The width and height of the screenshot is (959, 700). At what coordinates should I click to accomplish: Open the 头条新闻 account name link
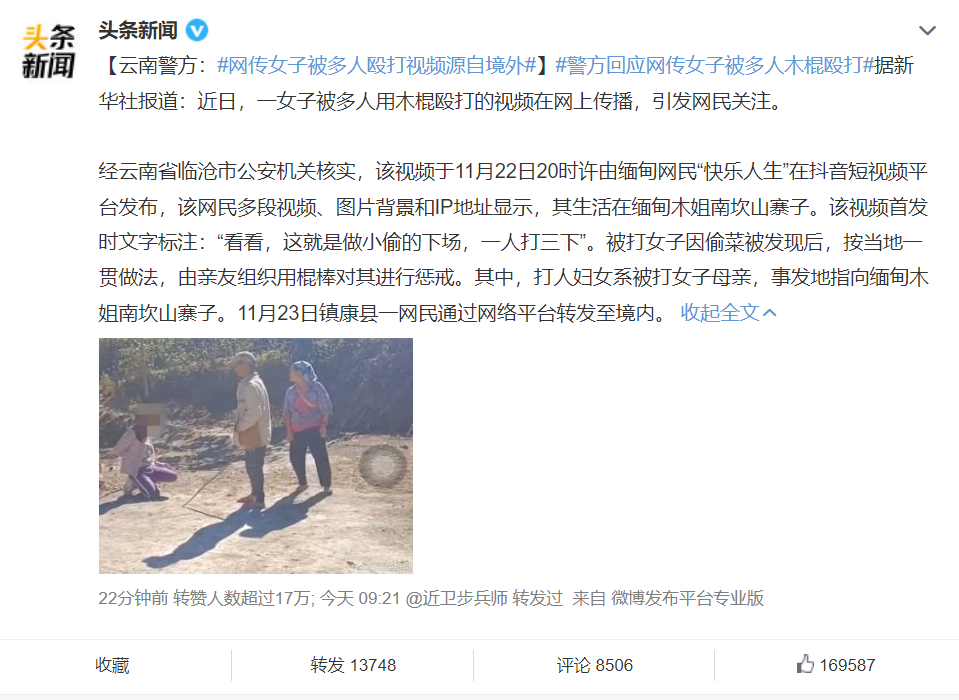[x=138, y=30]
